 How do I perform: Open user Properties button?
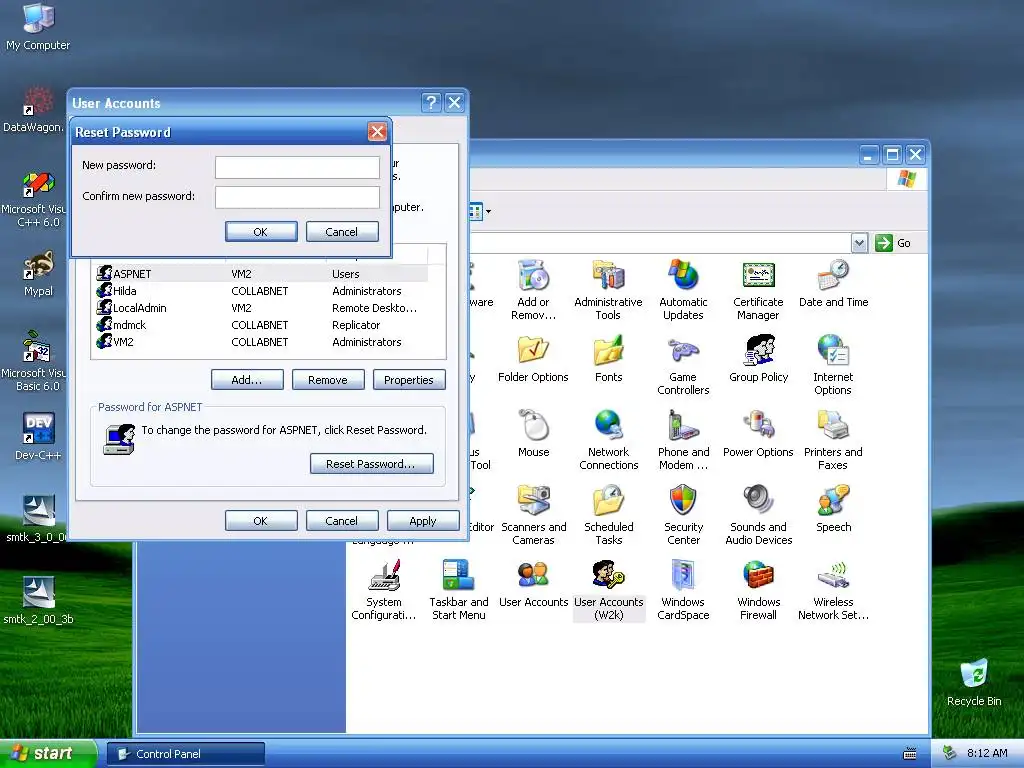(x=409, y=379)
